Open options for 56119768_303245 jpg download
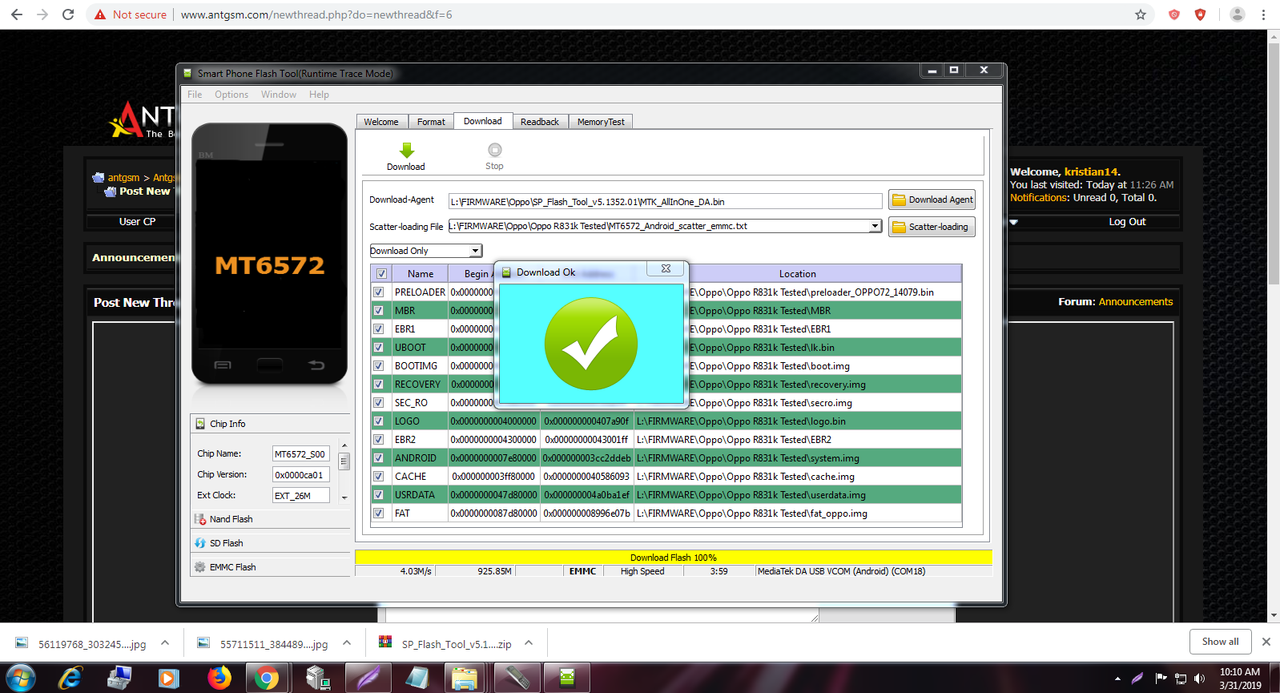1280x693 pixels. coord(165,644)
